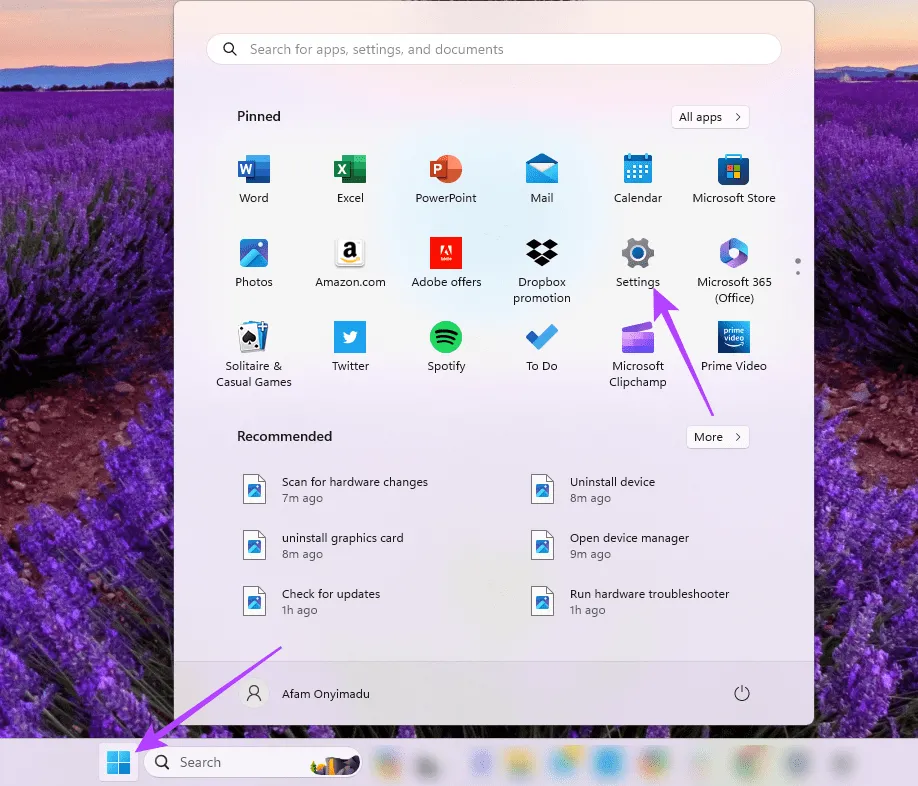Go to next pinned apps page
Viewport: 918px width, 786px height.
point(797,272)
